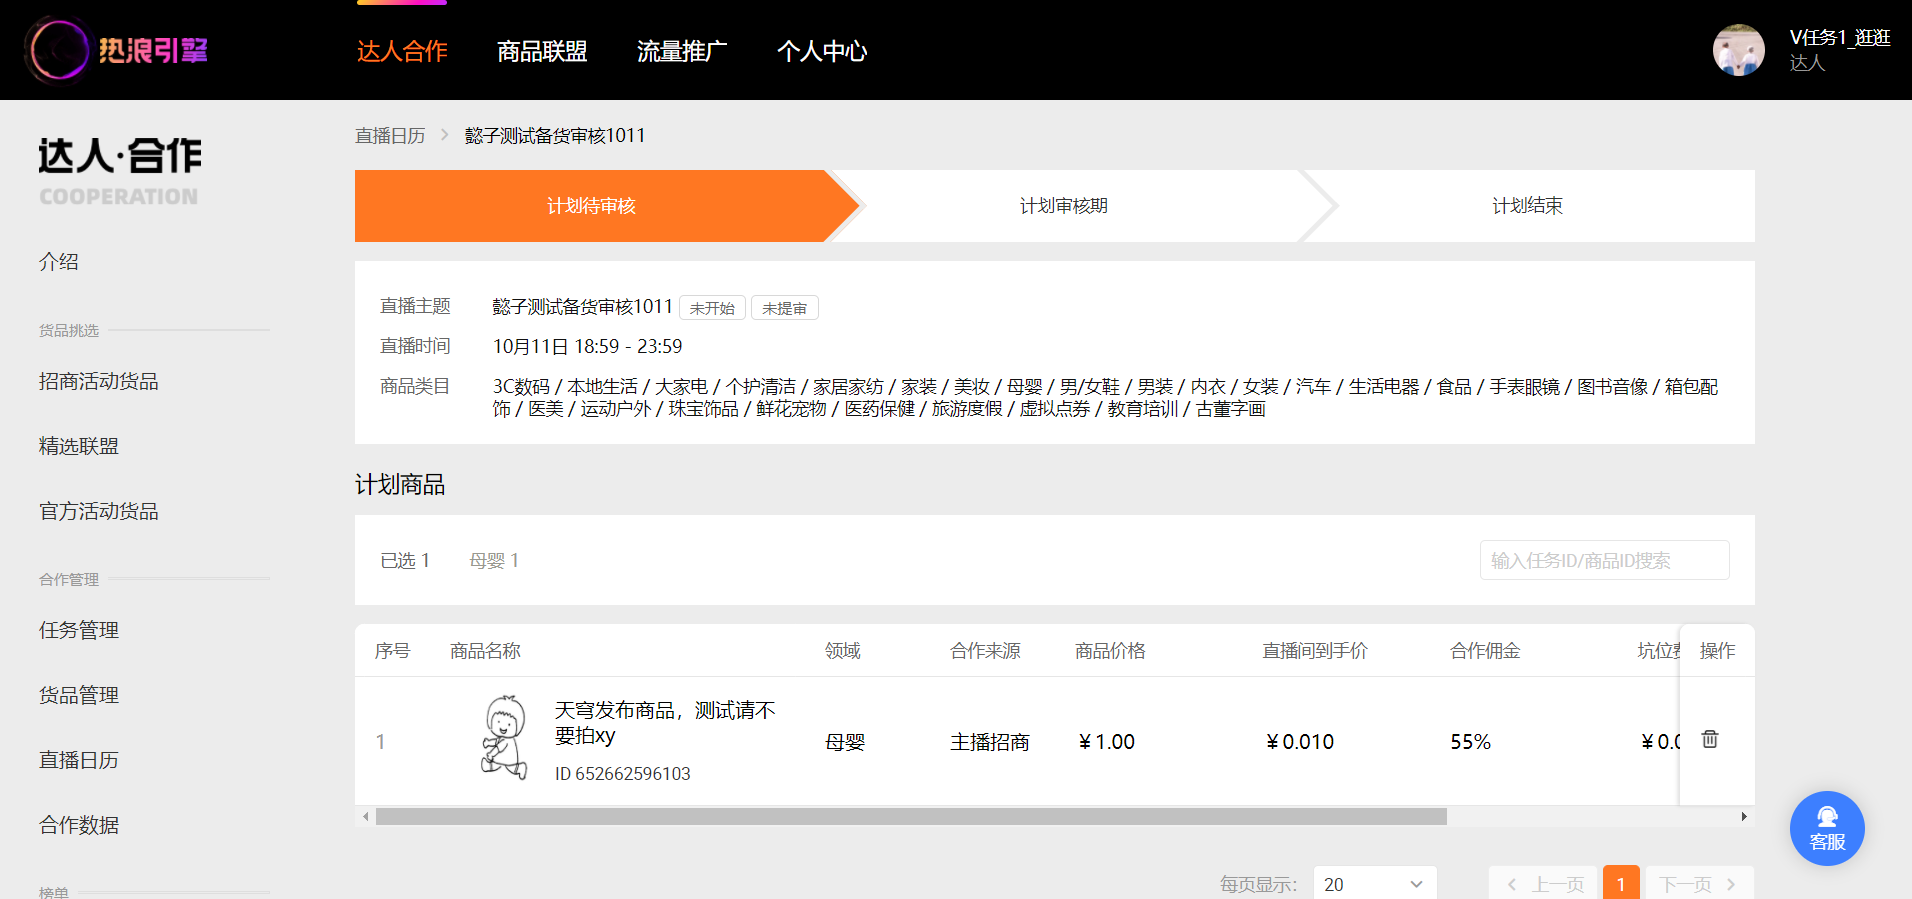The height and width of the screenshot is (899, 1912).
Task: Click product name 天穹发布商品，测试请不要拍xy
Action: pos(665,723)
